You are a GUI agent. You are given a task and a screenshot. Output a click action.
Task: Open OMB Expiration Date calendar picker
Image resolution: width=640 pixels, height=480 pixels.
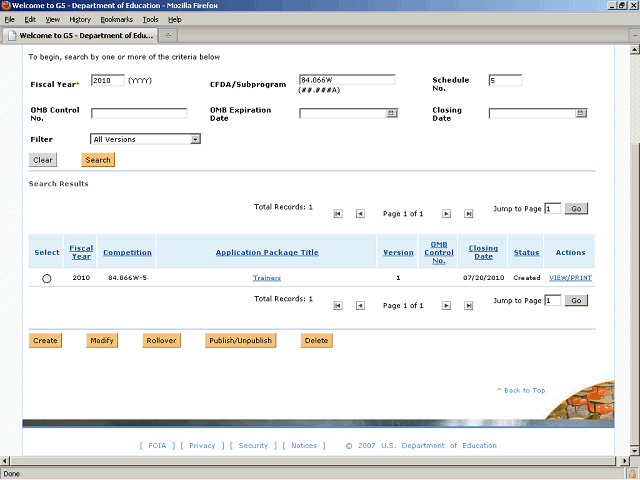[391, 113]
